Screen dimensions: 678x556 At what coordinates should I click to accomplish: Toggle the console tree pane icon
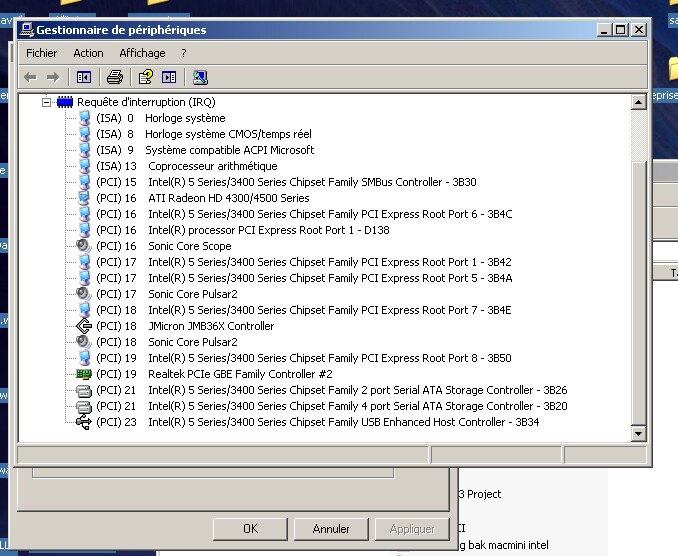point(83,77)
